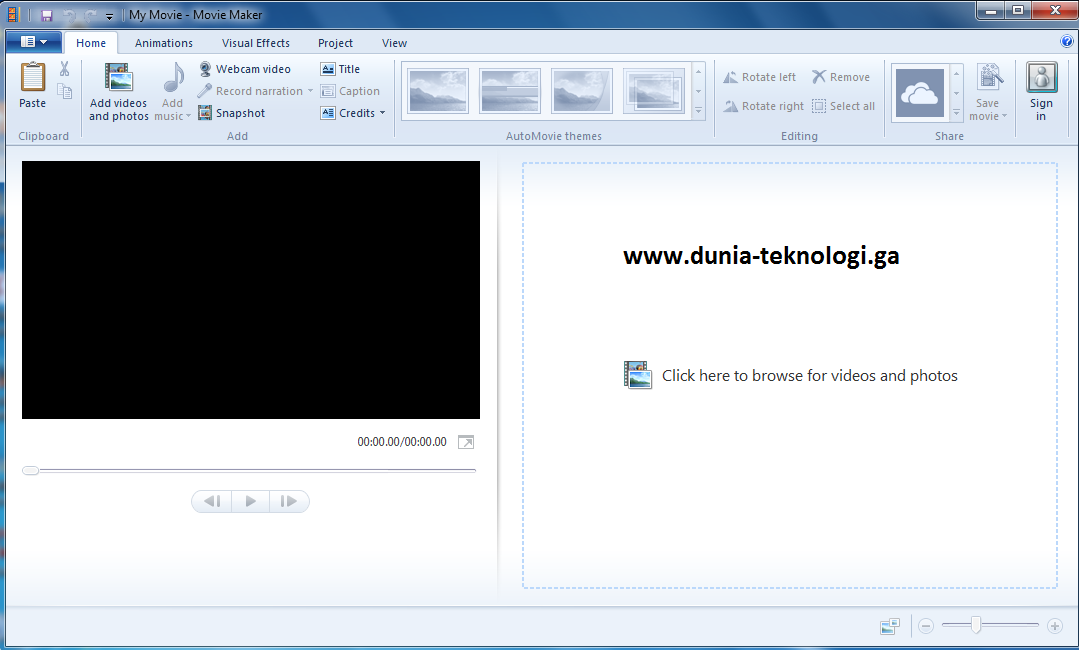Open the Help question mark icon
This screenshot has width=1079, height=650.
[1067, 41]
